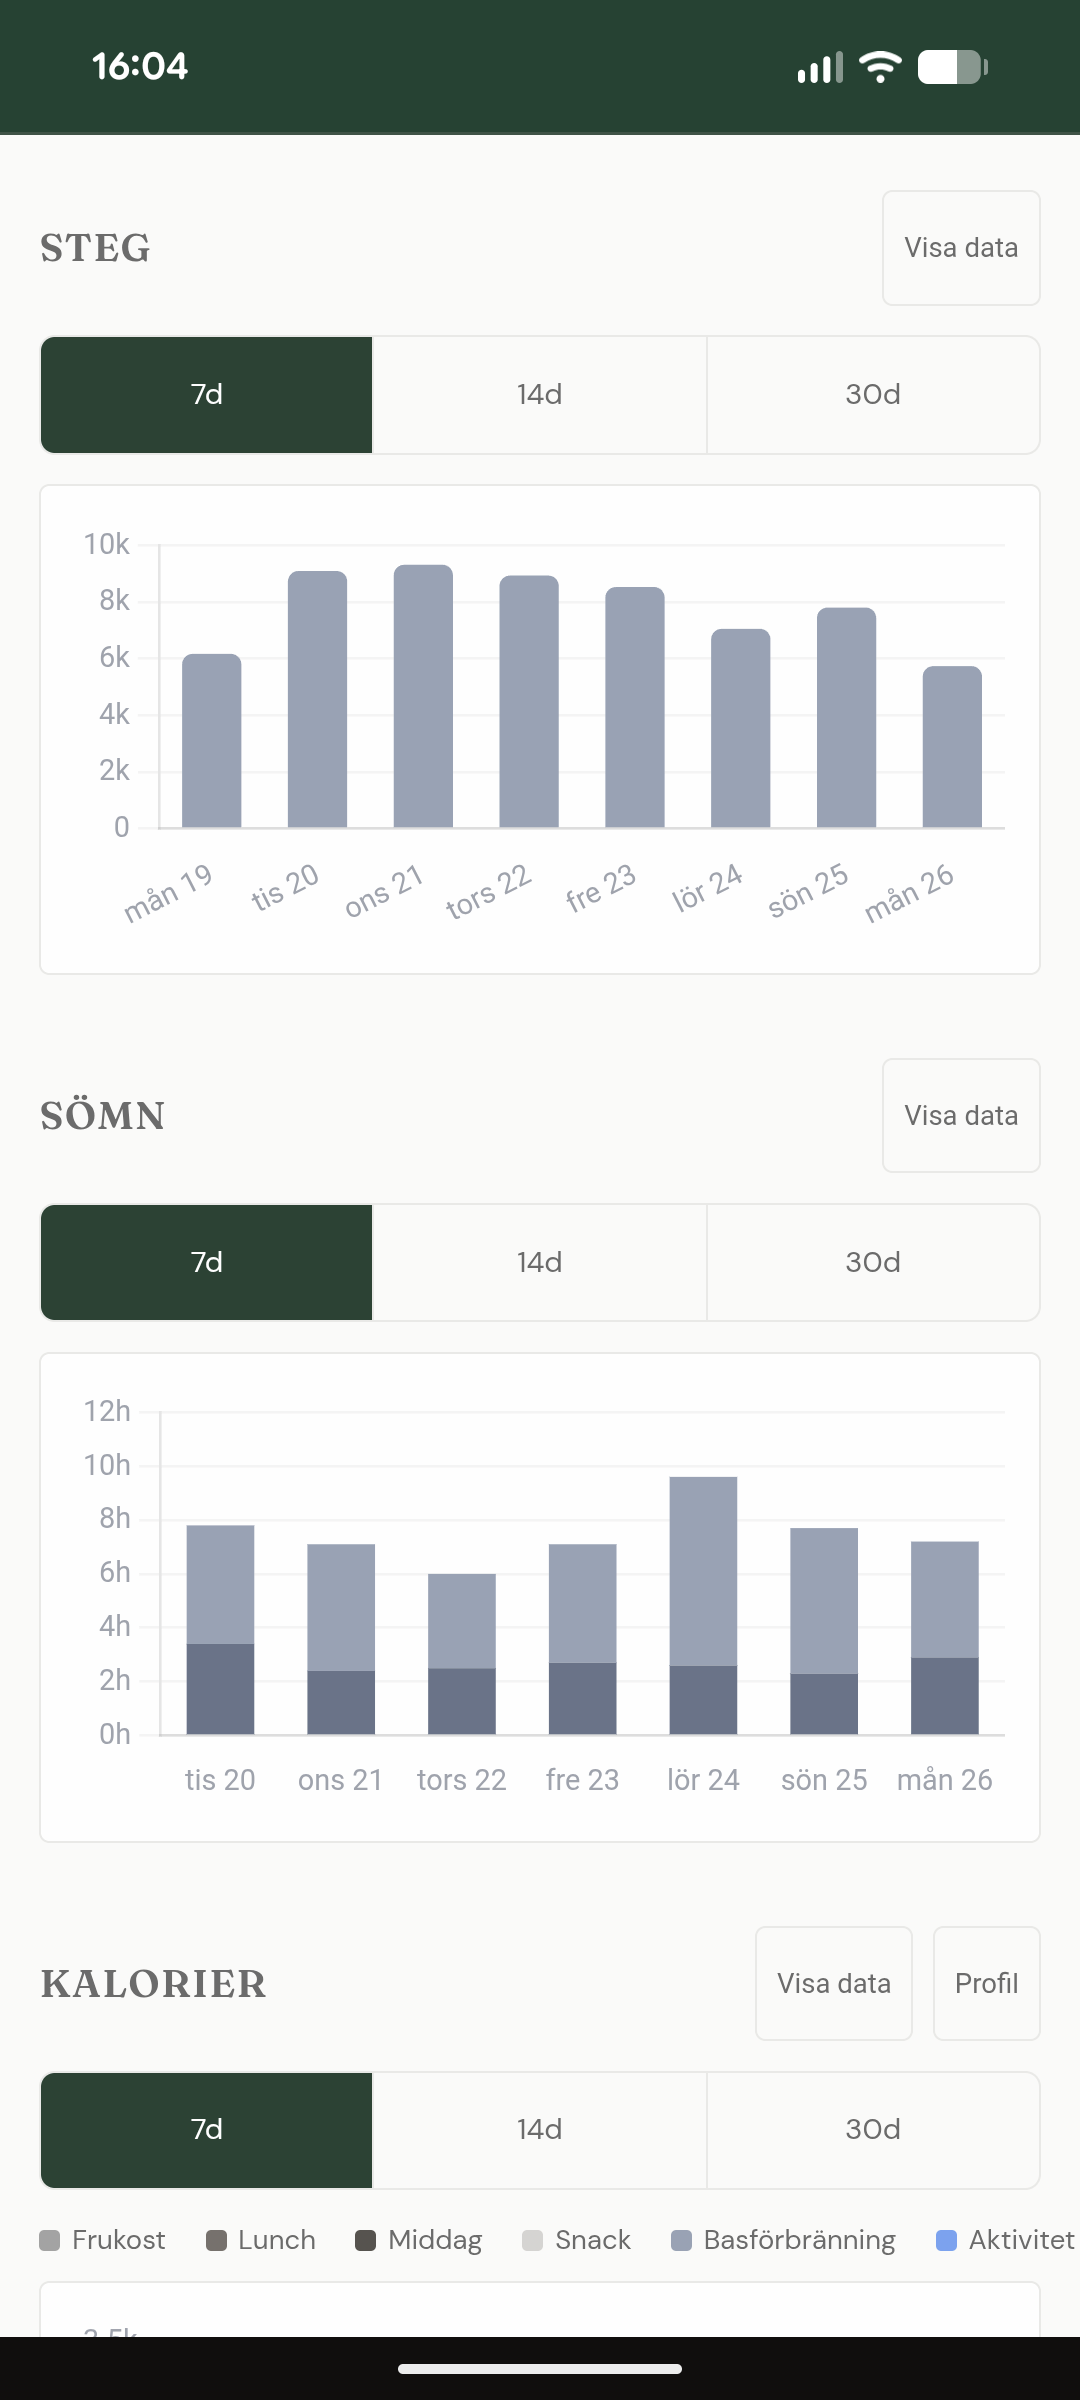
Task: Open the Kalorier Profil button
Action: click(986, 1983)
